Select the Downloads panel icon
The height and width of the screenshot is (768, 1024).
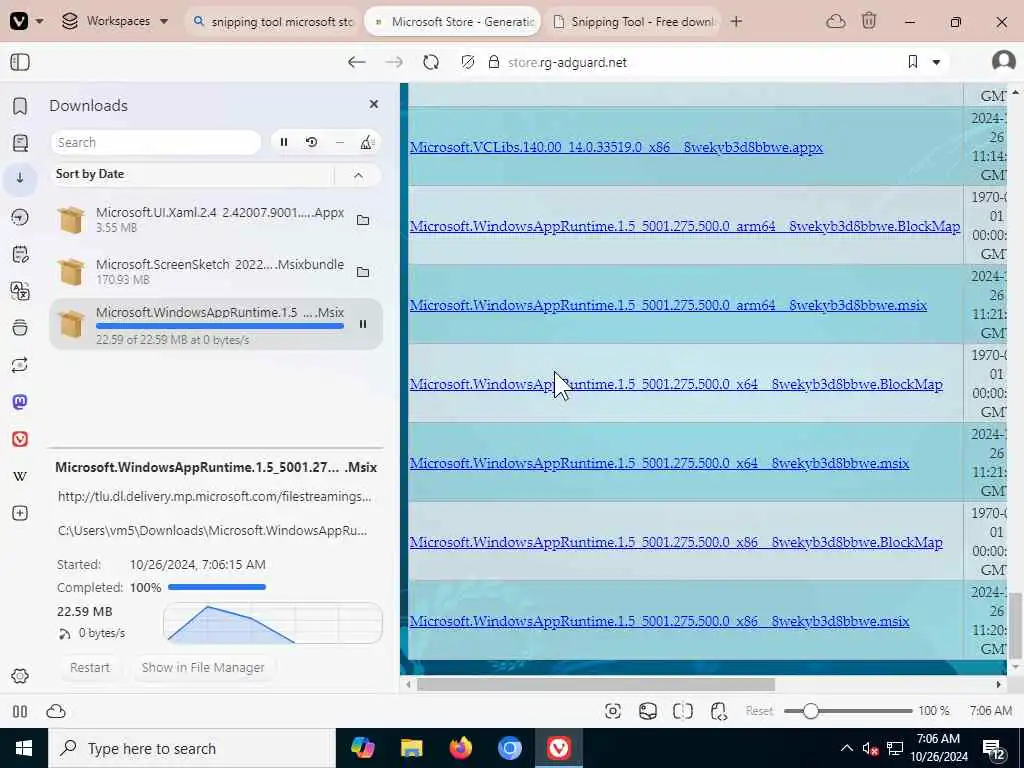point(20,178)
